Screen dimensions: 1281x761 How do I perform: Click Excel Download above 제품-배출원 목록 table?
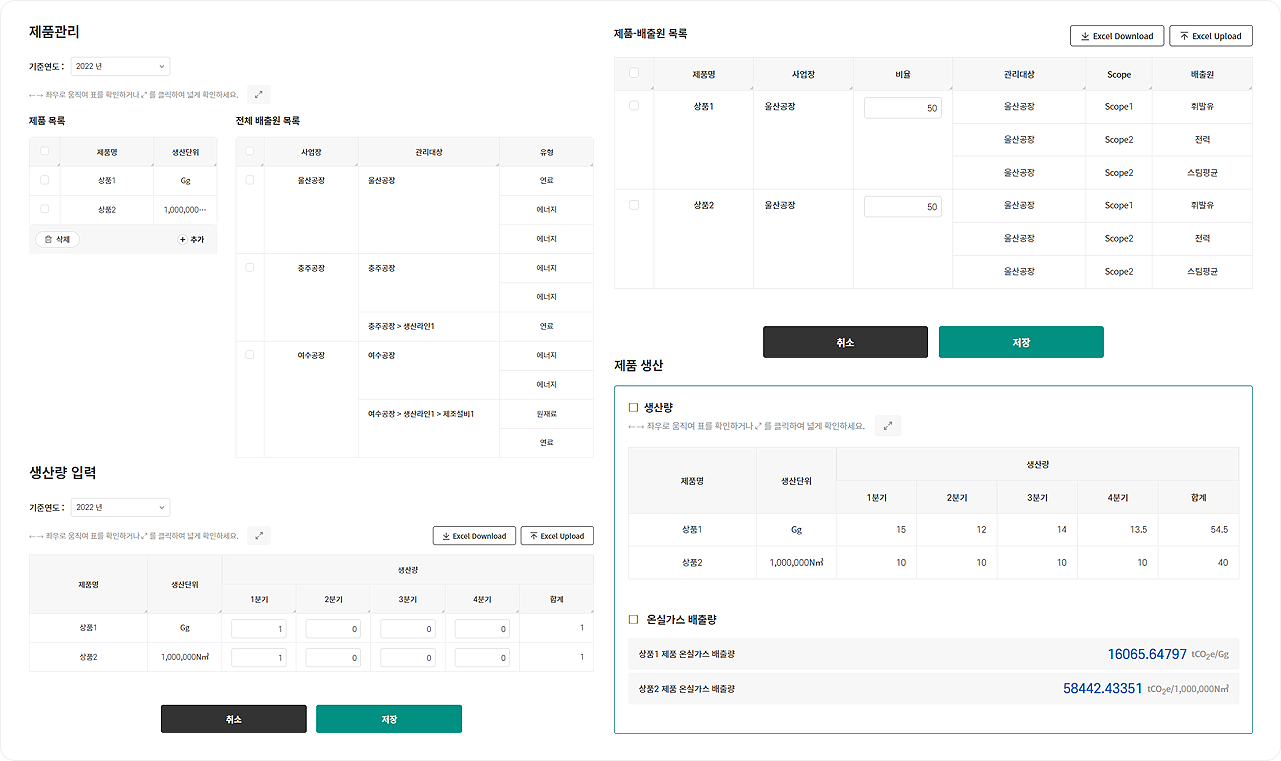tap(1117, 36)
